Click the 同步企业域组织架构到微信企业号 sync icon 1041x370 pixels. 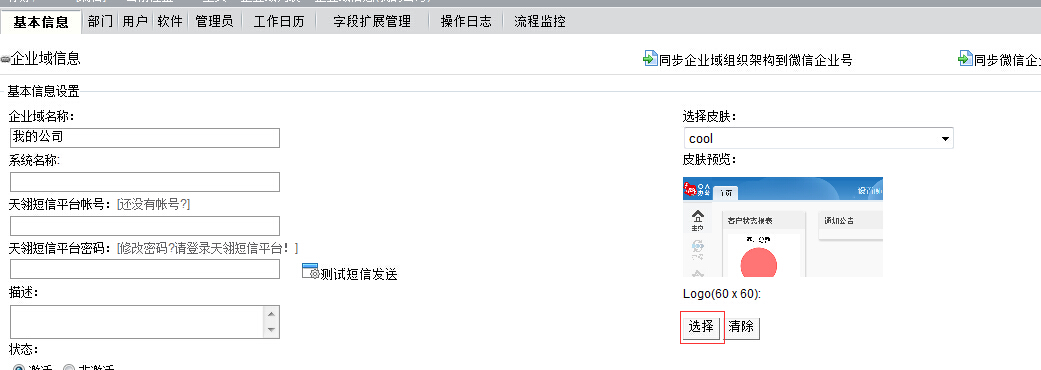click(650, 58)
